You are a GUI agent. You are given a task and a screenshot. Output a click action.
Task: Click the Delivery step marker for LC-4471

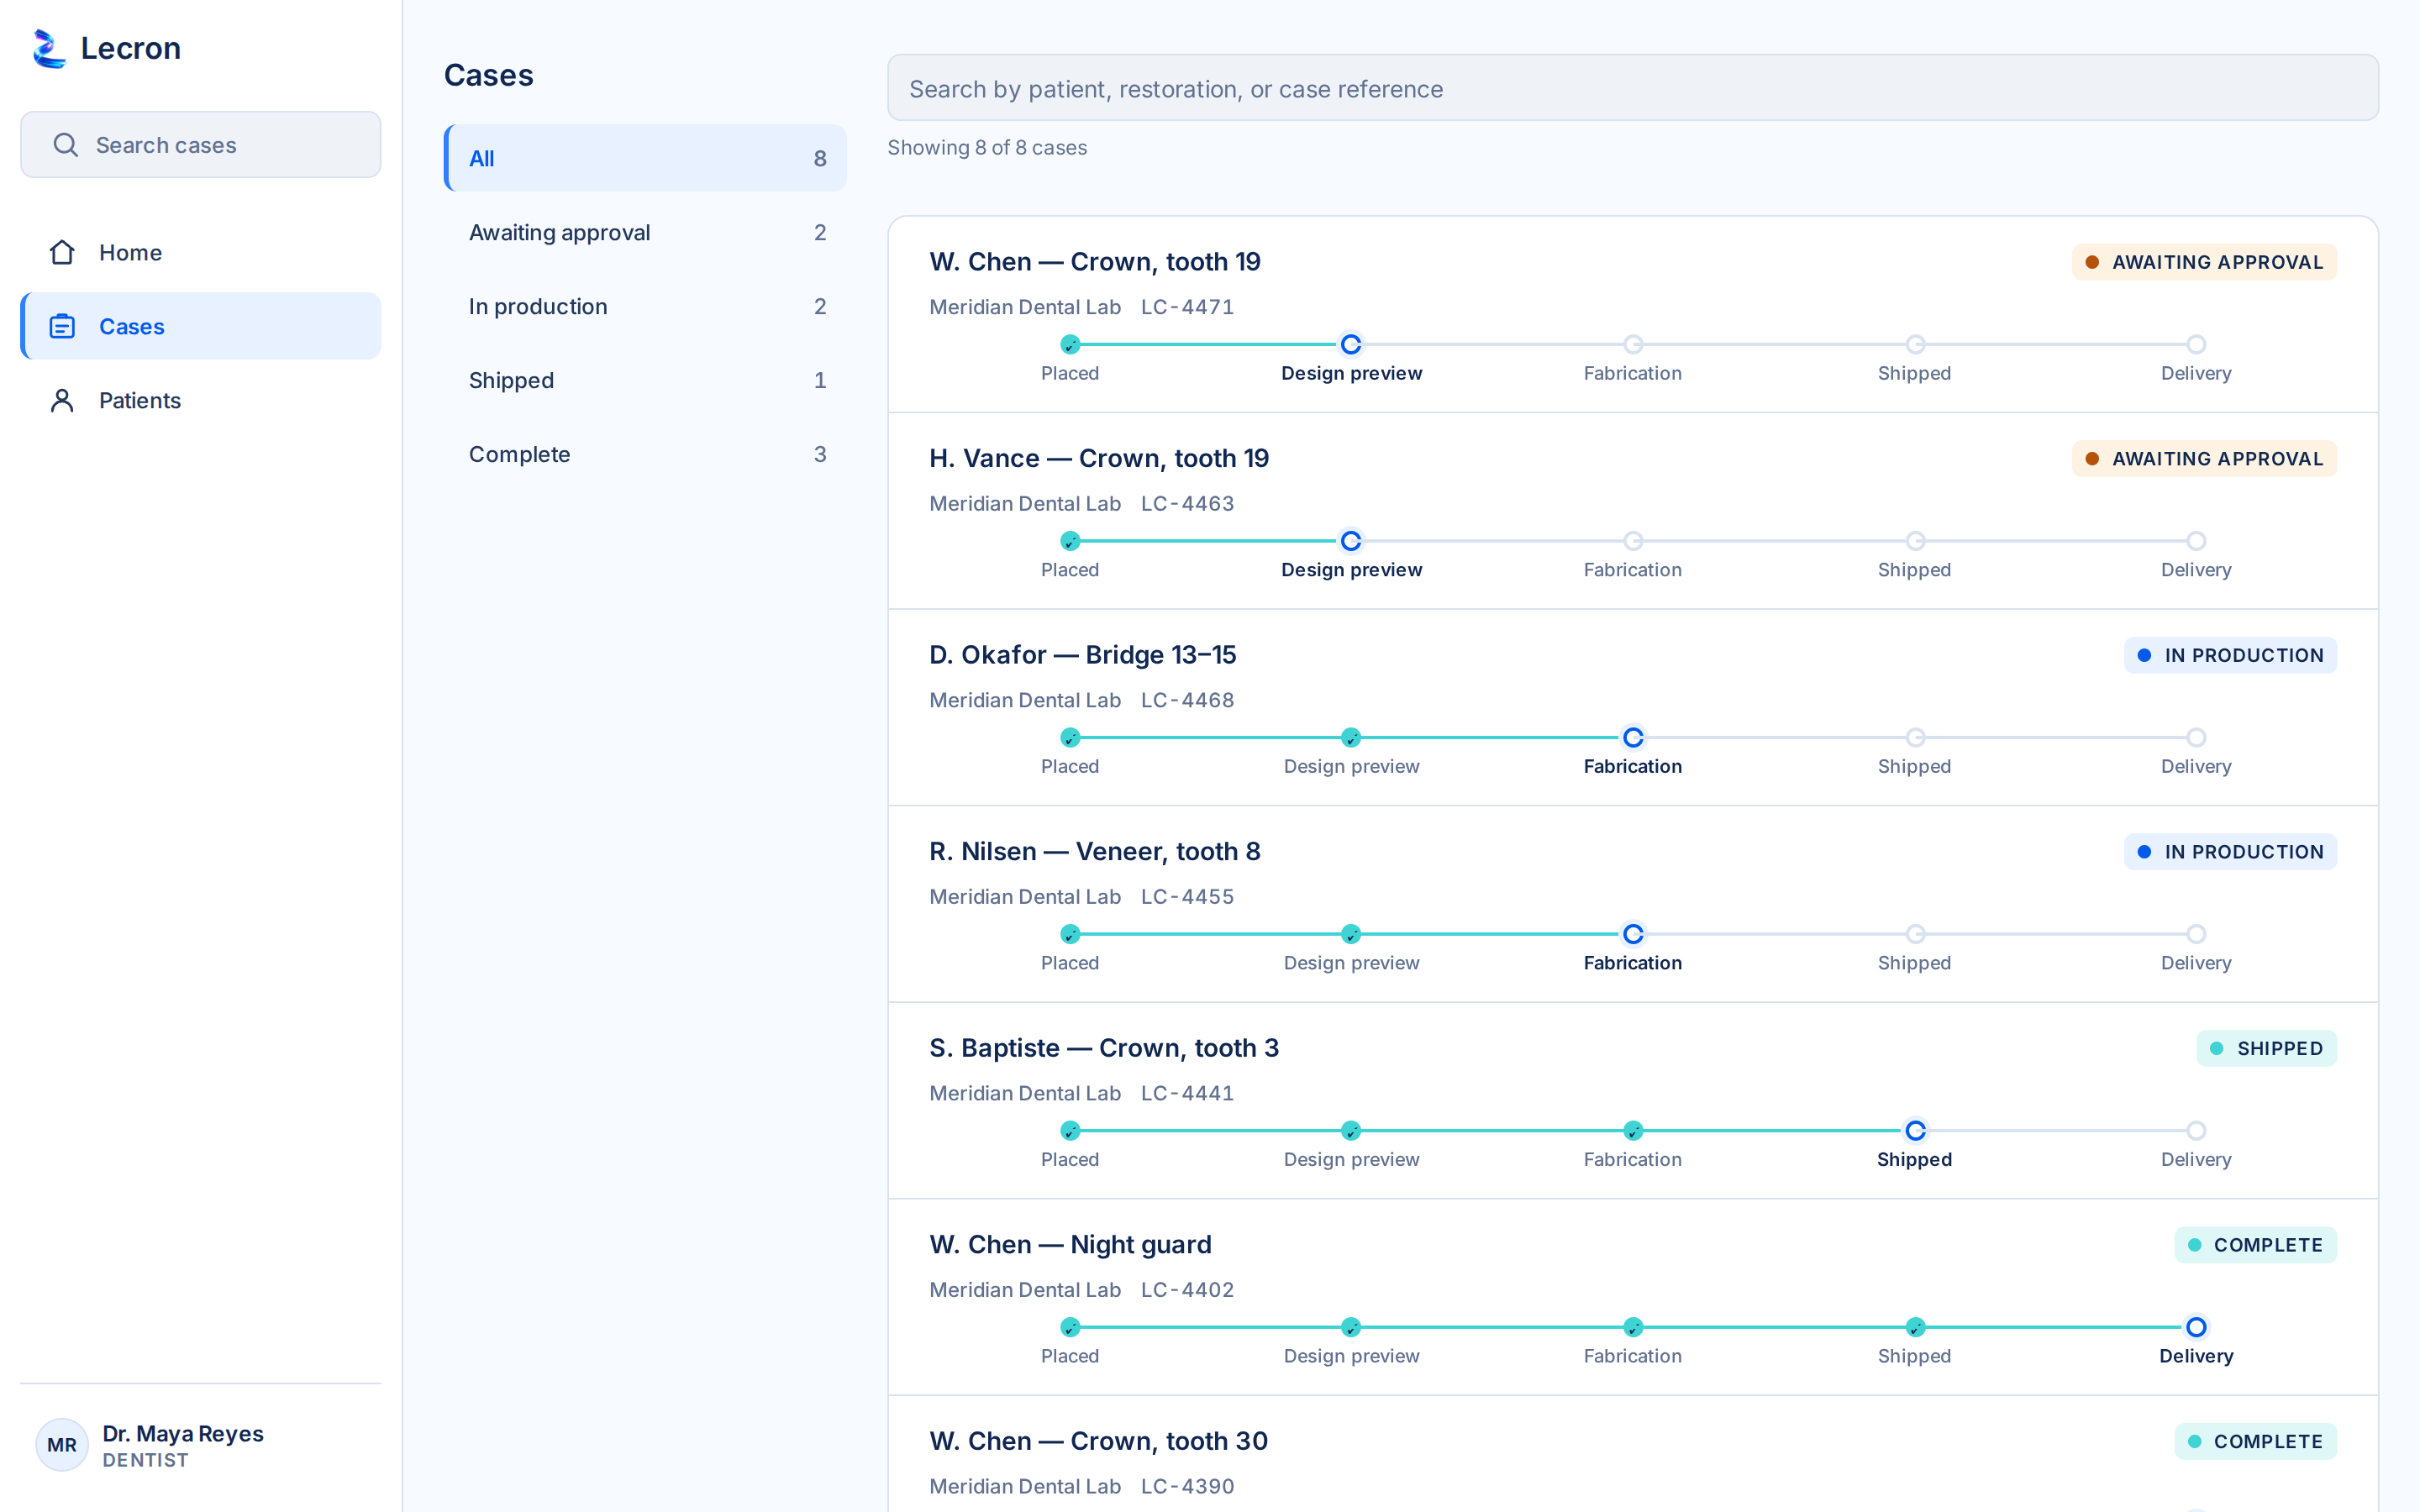pos(2196,344)
